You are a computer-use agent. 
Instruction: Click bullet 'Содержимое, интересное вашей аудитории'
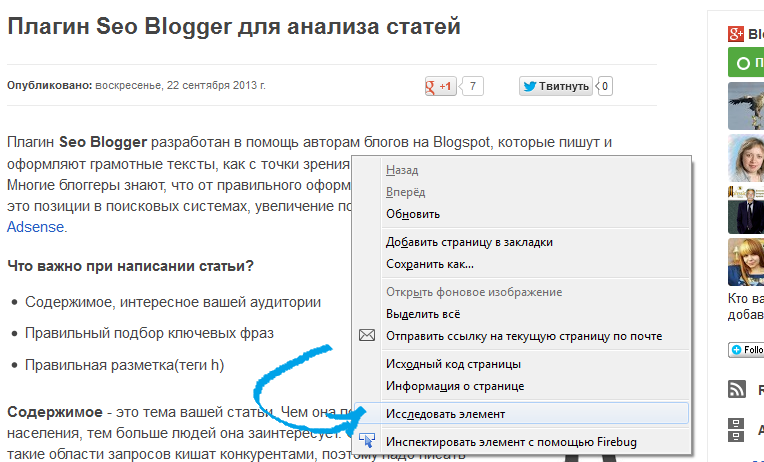(x=173, y=302)
